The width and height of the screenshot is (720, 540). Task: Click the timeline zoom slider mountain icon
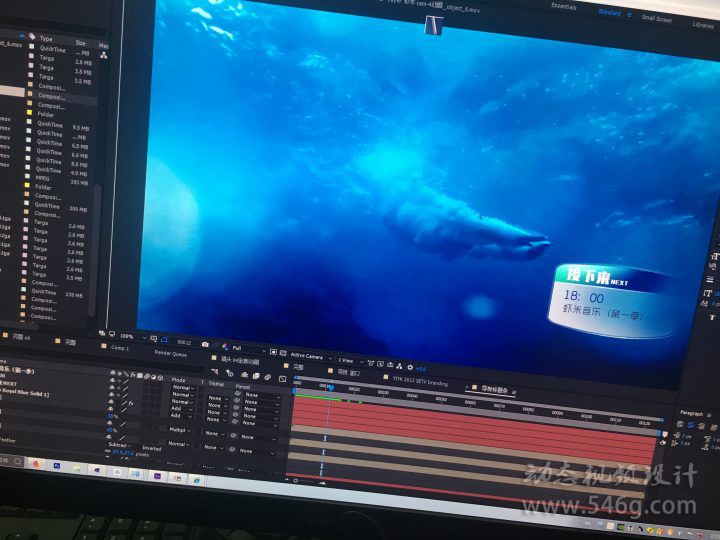[322, 483]
